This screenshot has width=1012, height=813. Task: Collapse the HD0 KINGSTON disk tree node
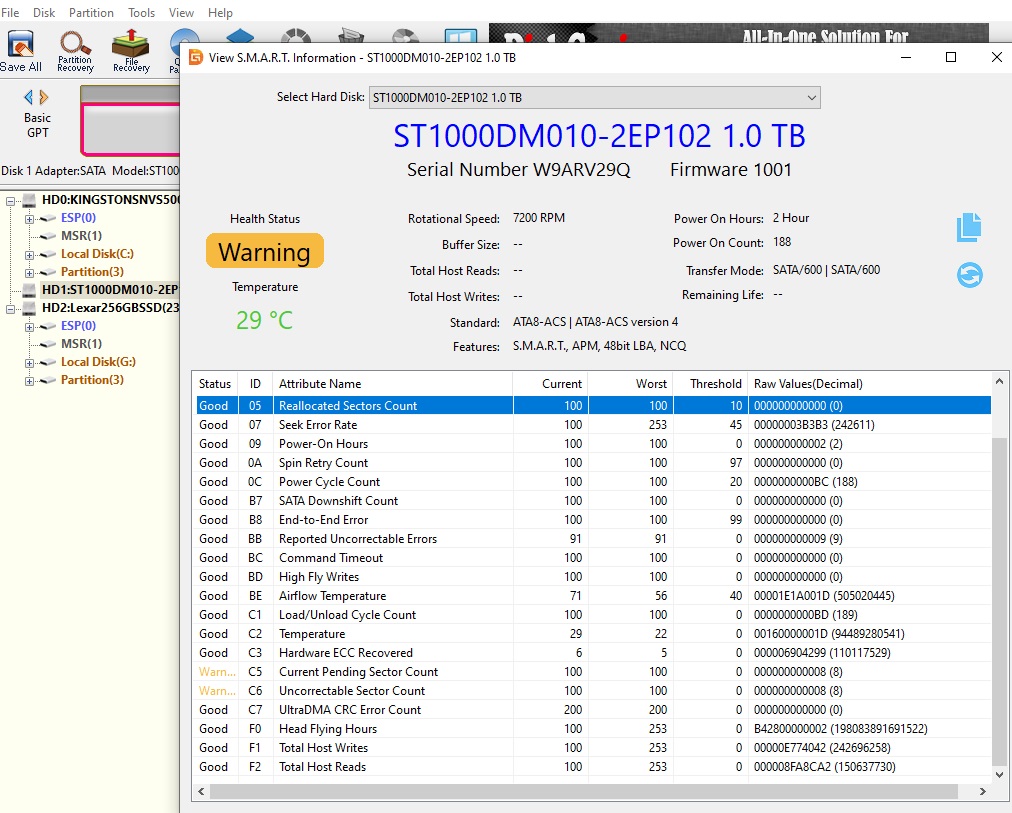point(10,201)
